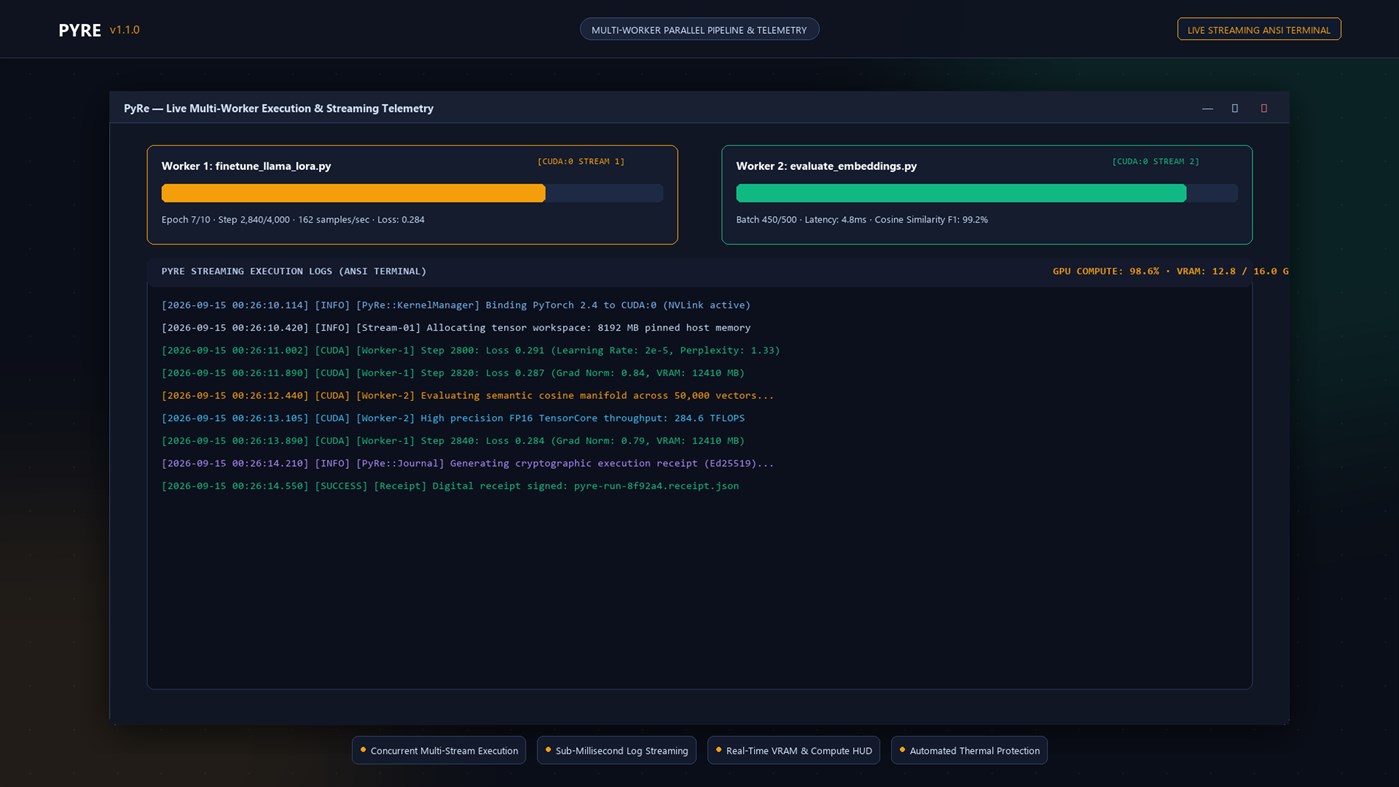Click the GPU COMPUTE and VRAM readout
1399x787 pixels.
(1170, 271)
